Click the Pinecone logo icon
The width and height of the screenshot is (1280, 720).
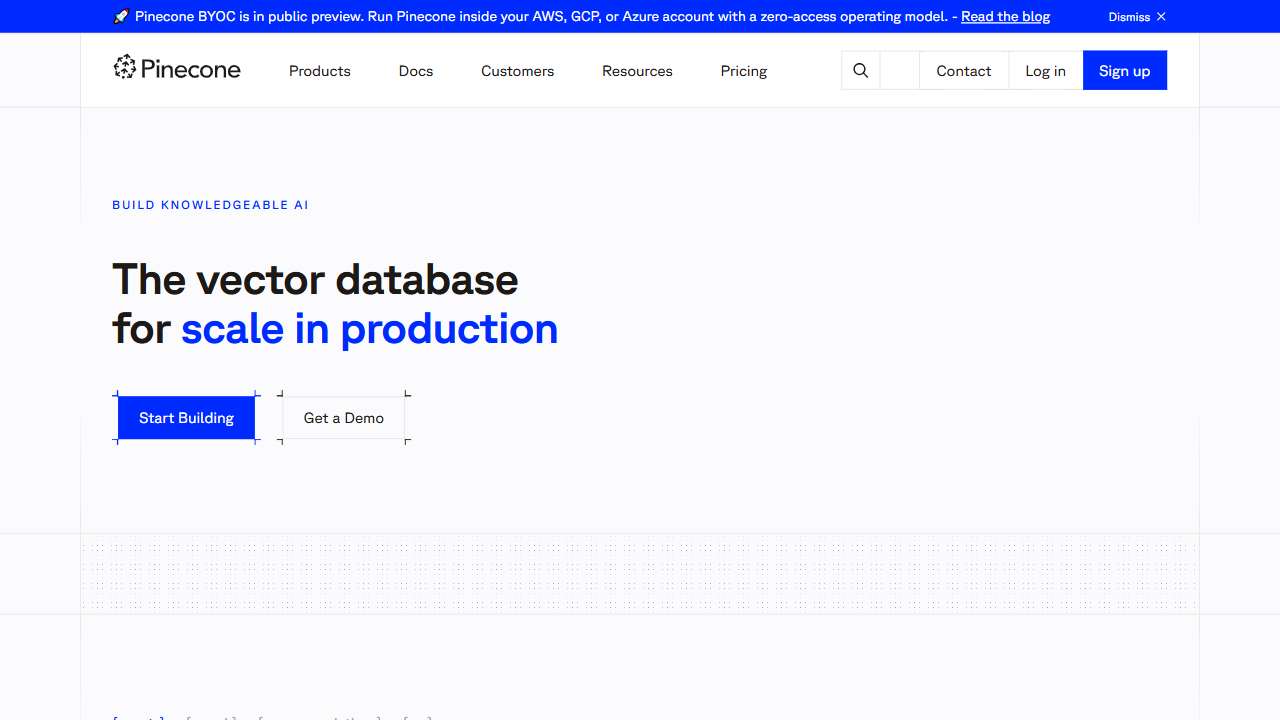(124, 68)
